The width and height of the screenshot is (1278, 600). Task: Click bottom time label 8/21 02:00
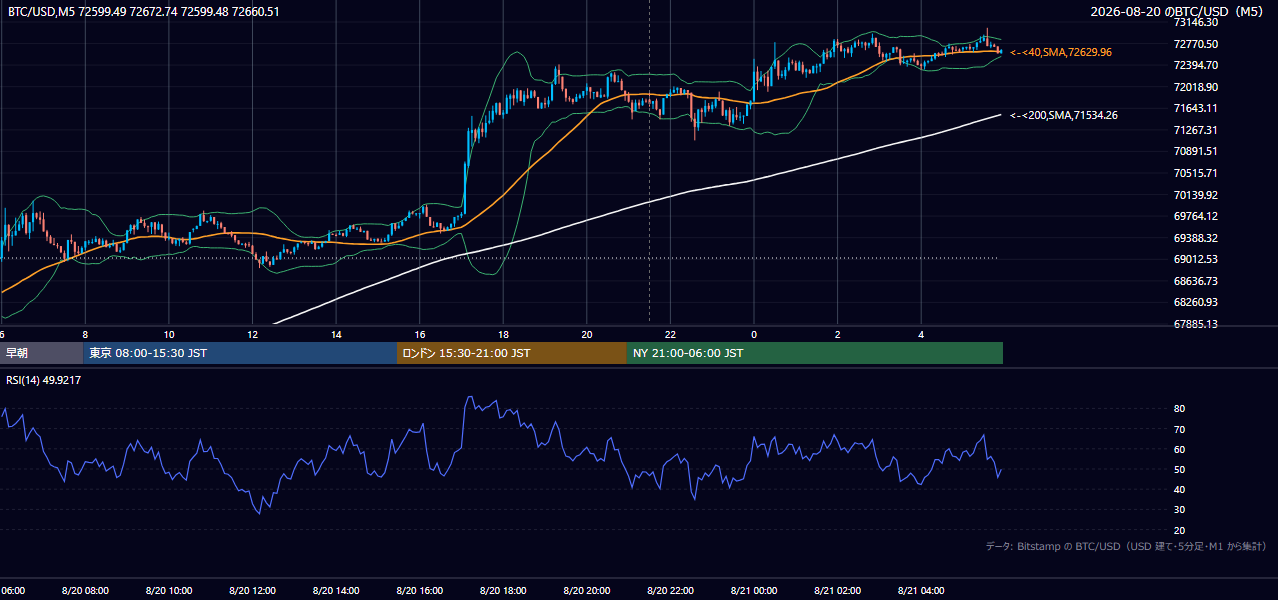point(838,591)
